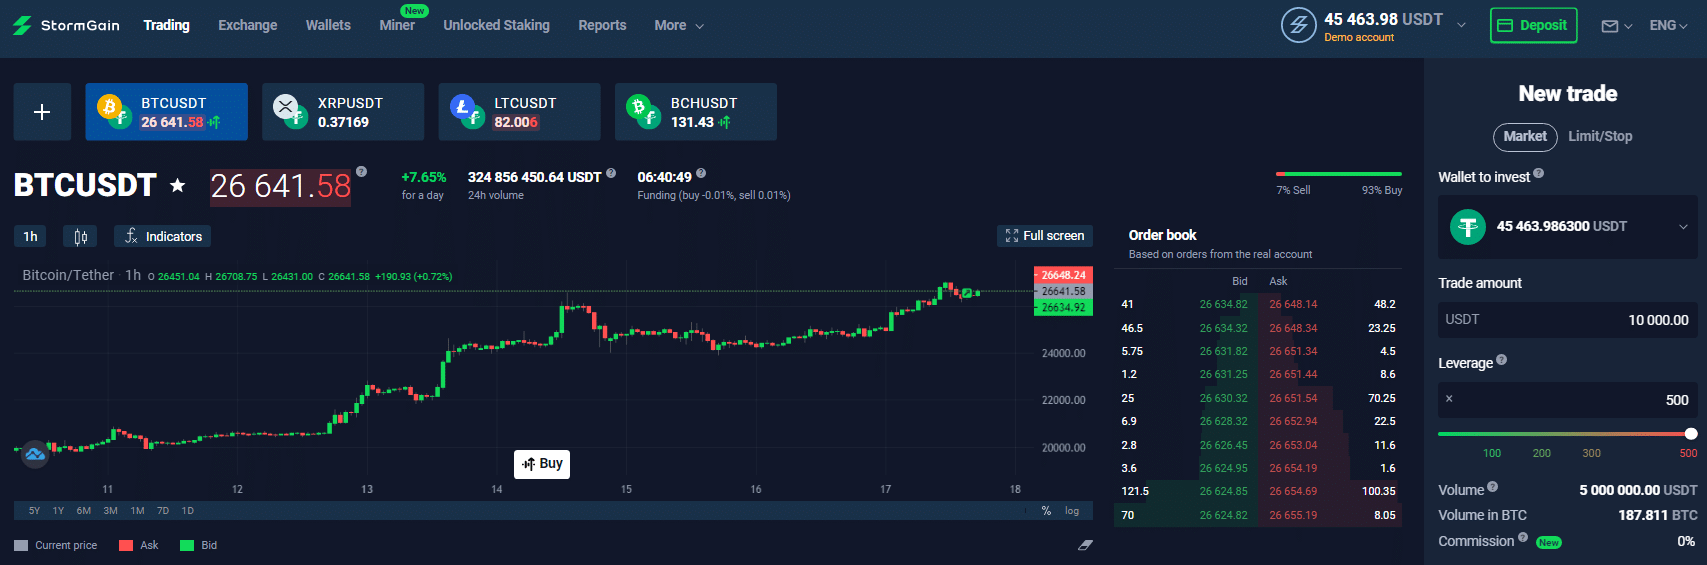Click the Sell/Buy sentiment bar
The height and width of the screenshot is (565, 1707).
[1339, 174]
